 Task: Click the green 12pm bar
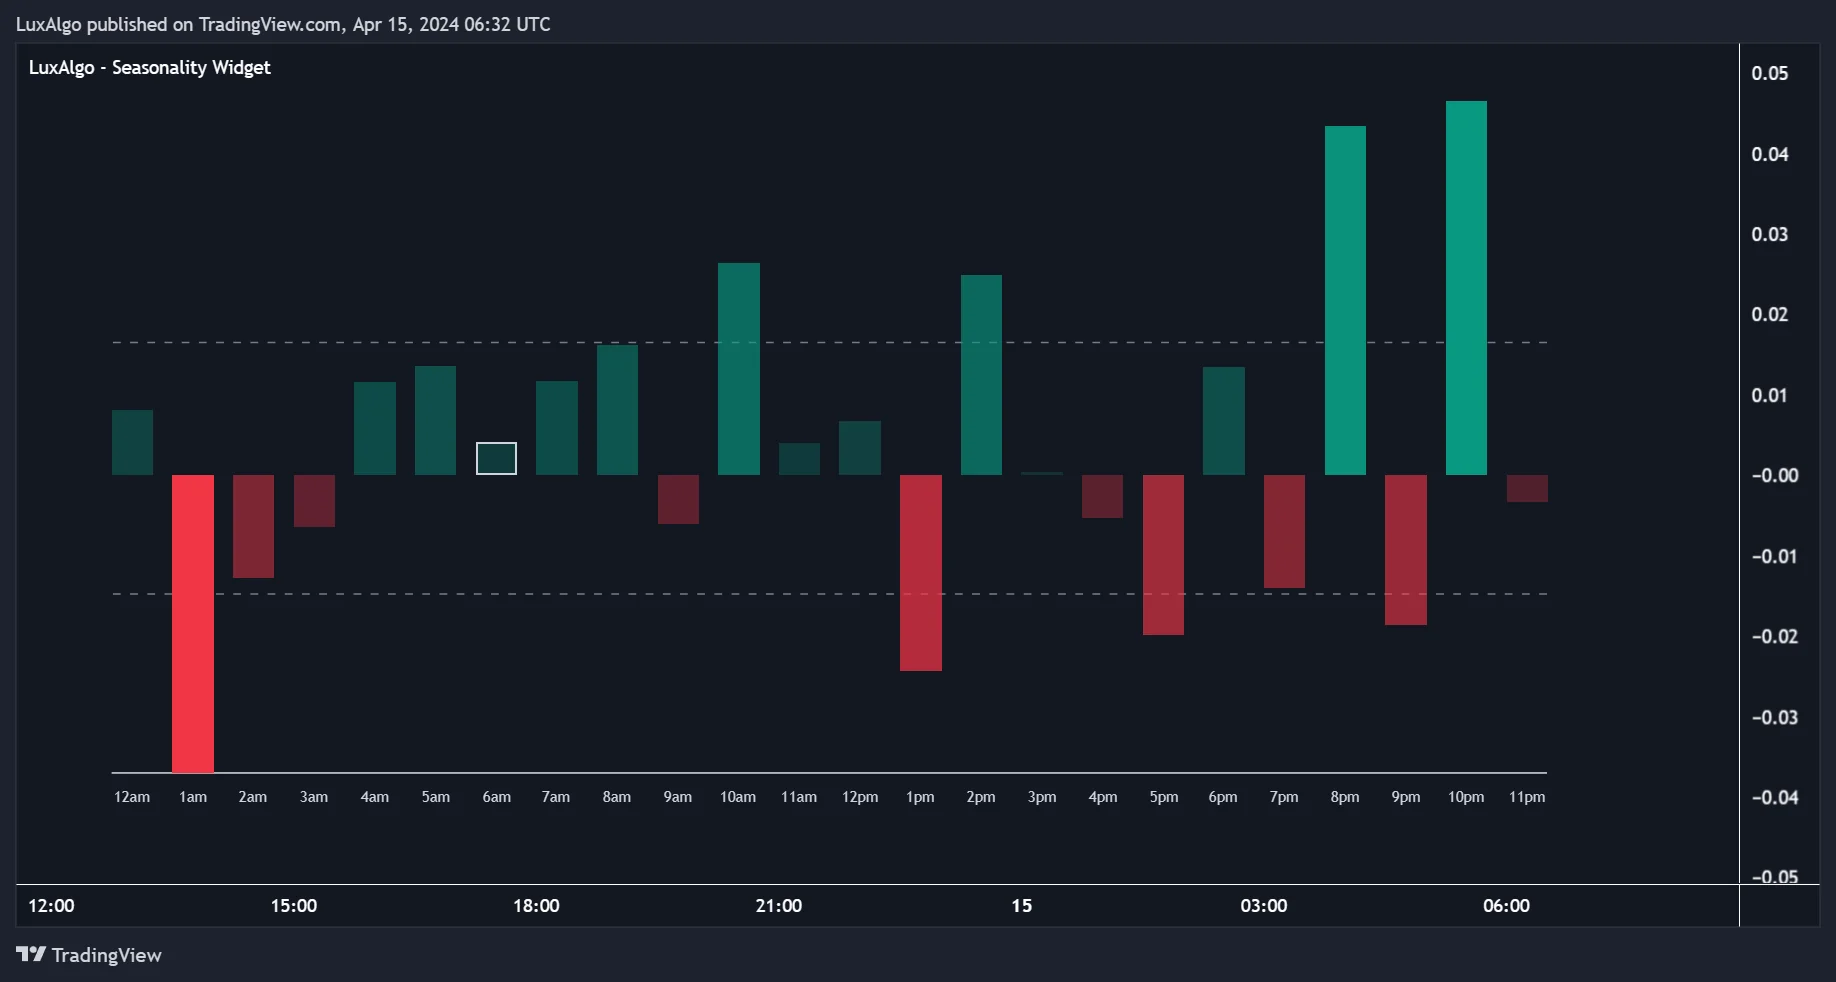tap(860, 448)
